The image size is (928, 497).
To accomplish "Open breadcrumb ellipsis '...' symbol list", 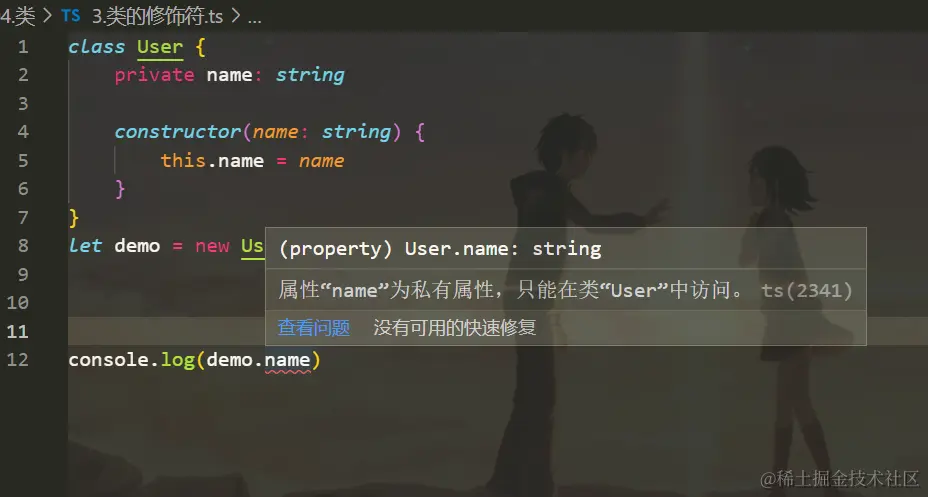I will click(x=254, y=18).
